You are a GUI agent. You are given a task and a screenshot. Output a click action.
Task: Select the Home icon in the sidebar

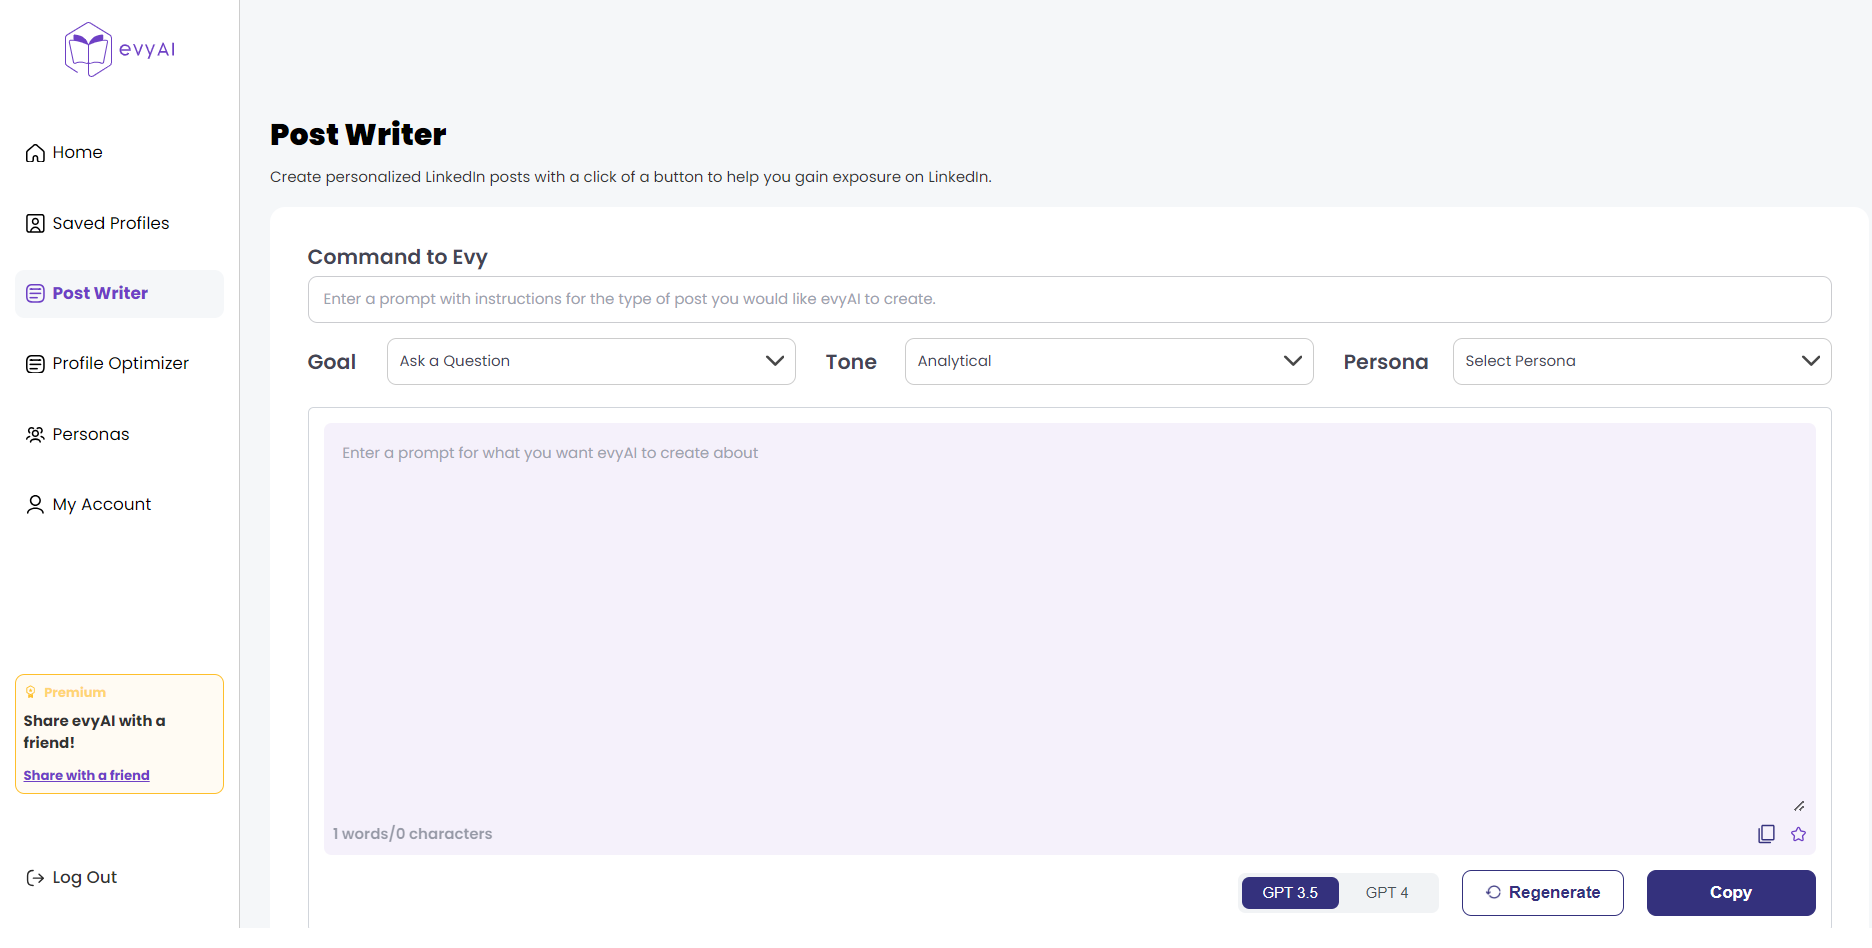34,152
